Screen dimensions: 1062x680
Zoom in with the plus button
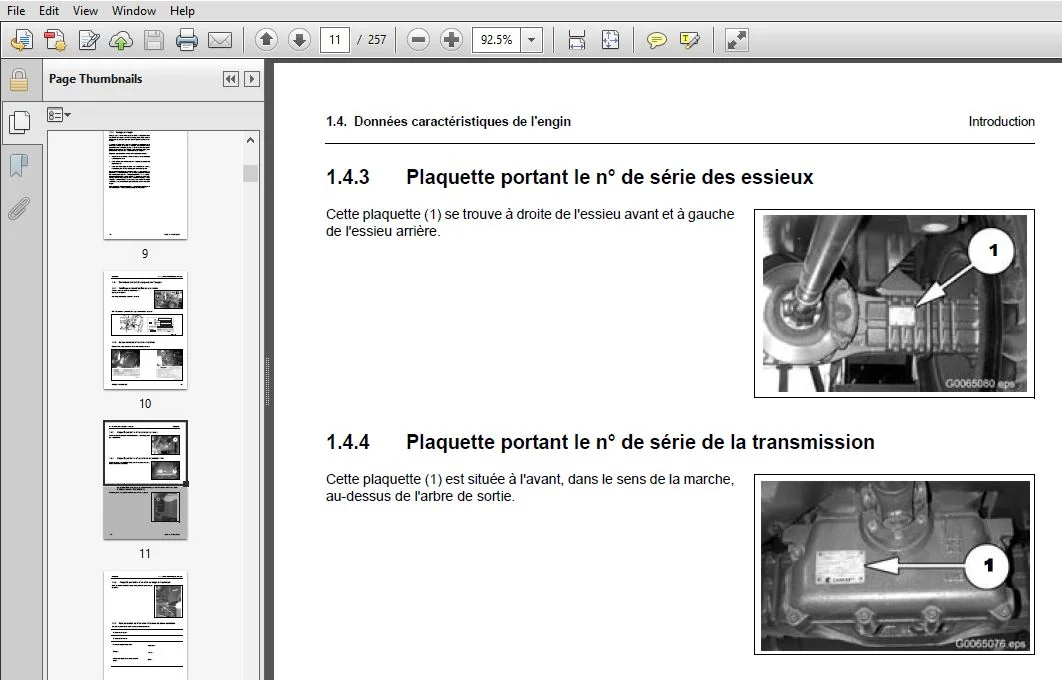[x=451, y=40]
